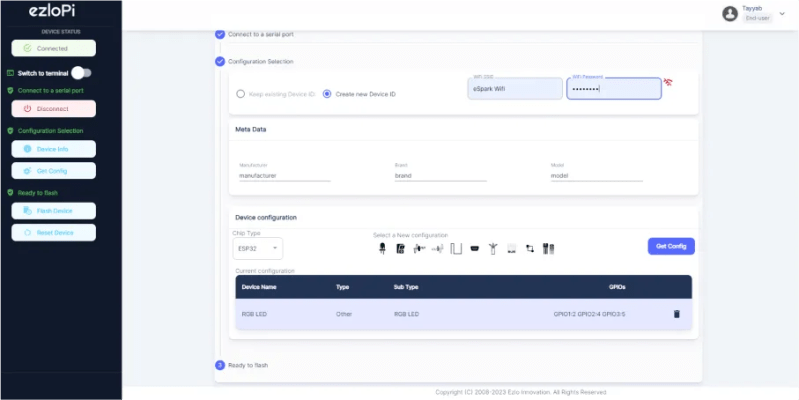Open Device Info from the sidebar

pos(54,149)
